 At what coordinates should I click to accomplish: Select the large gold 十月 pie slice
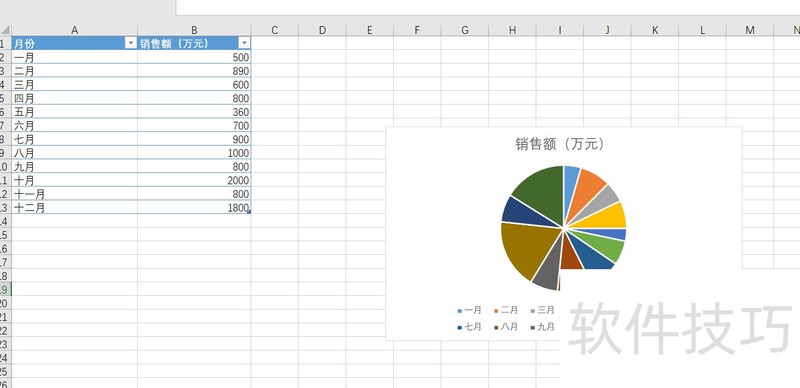tap(526, 247)
